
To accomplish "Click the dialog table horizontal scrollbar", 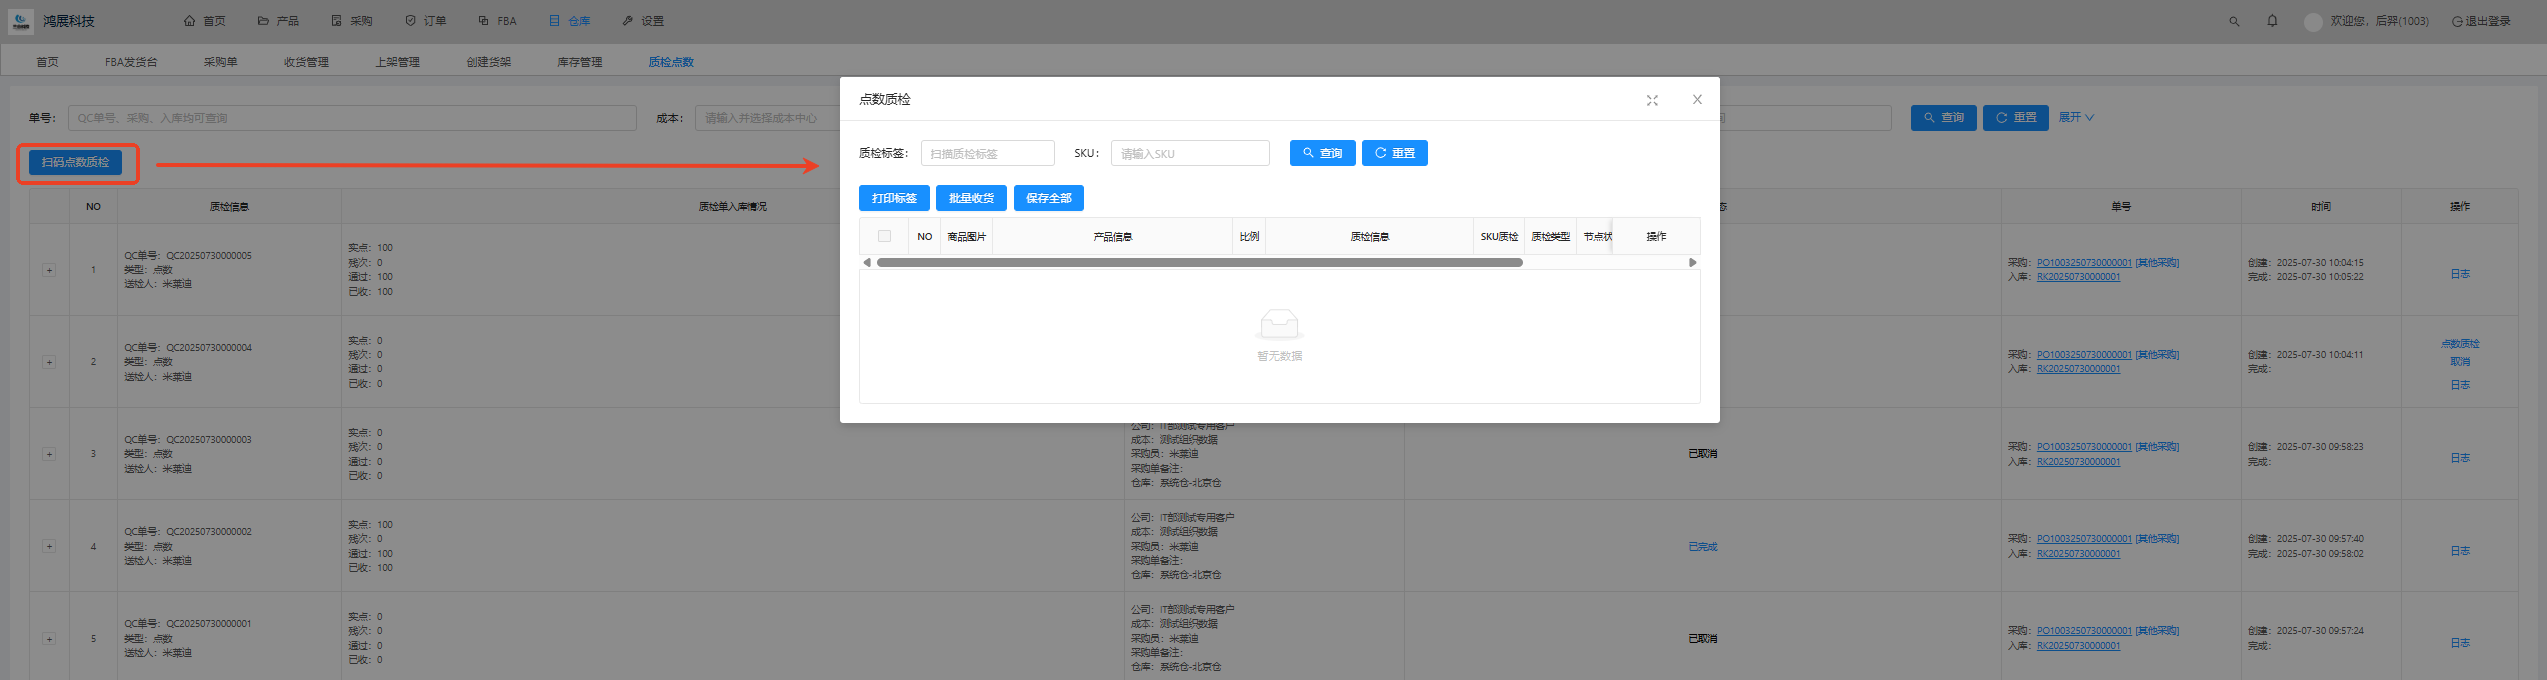I will [x=1198, y=263].
